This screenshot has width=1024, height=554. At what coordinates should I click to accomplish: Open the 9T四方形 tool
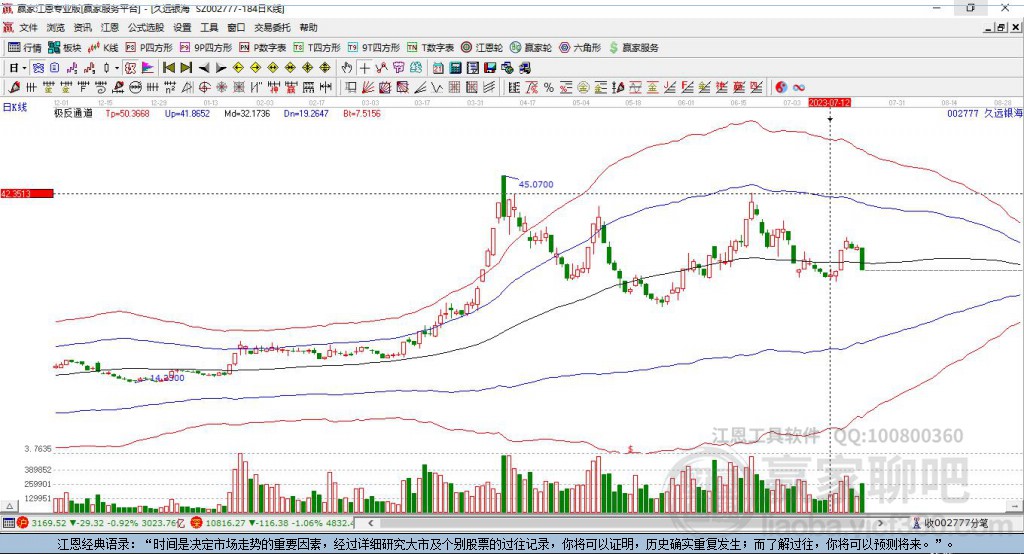tap(374, 48)
